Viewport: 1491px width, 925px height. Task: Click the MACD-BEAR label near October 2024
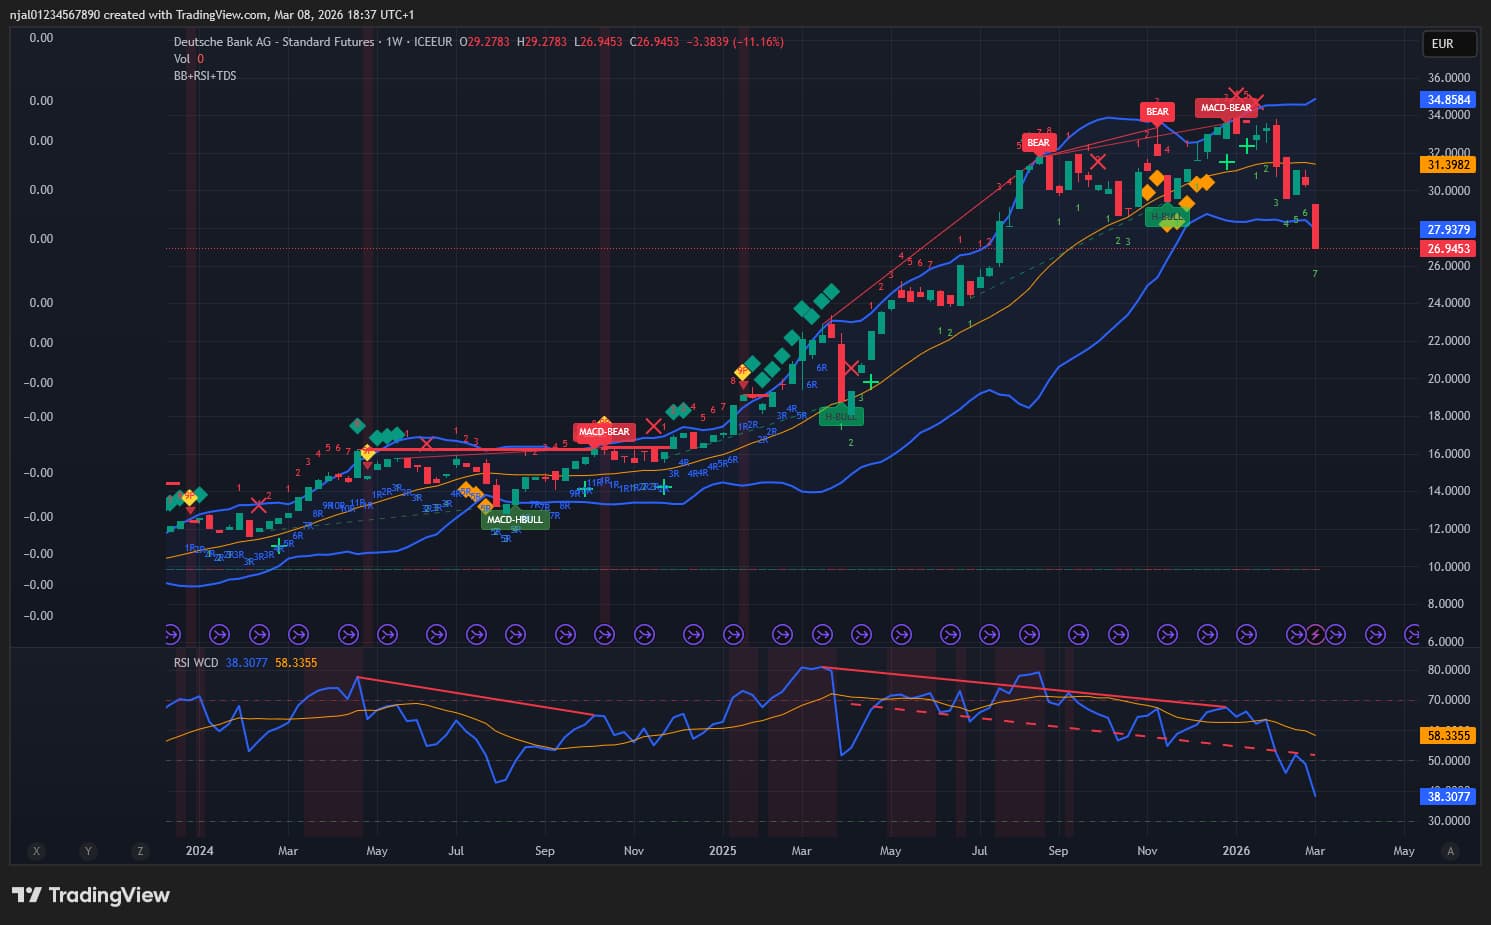(604, 432)
